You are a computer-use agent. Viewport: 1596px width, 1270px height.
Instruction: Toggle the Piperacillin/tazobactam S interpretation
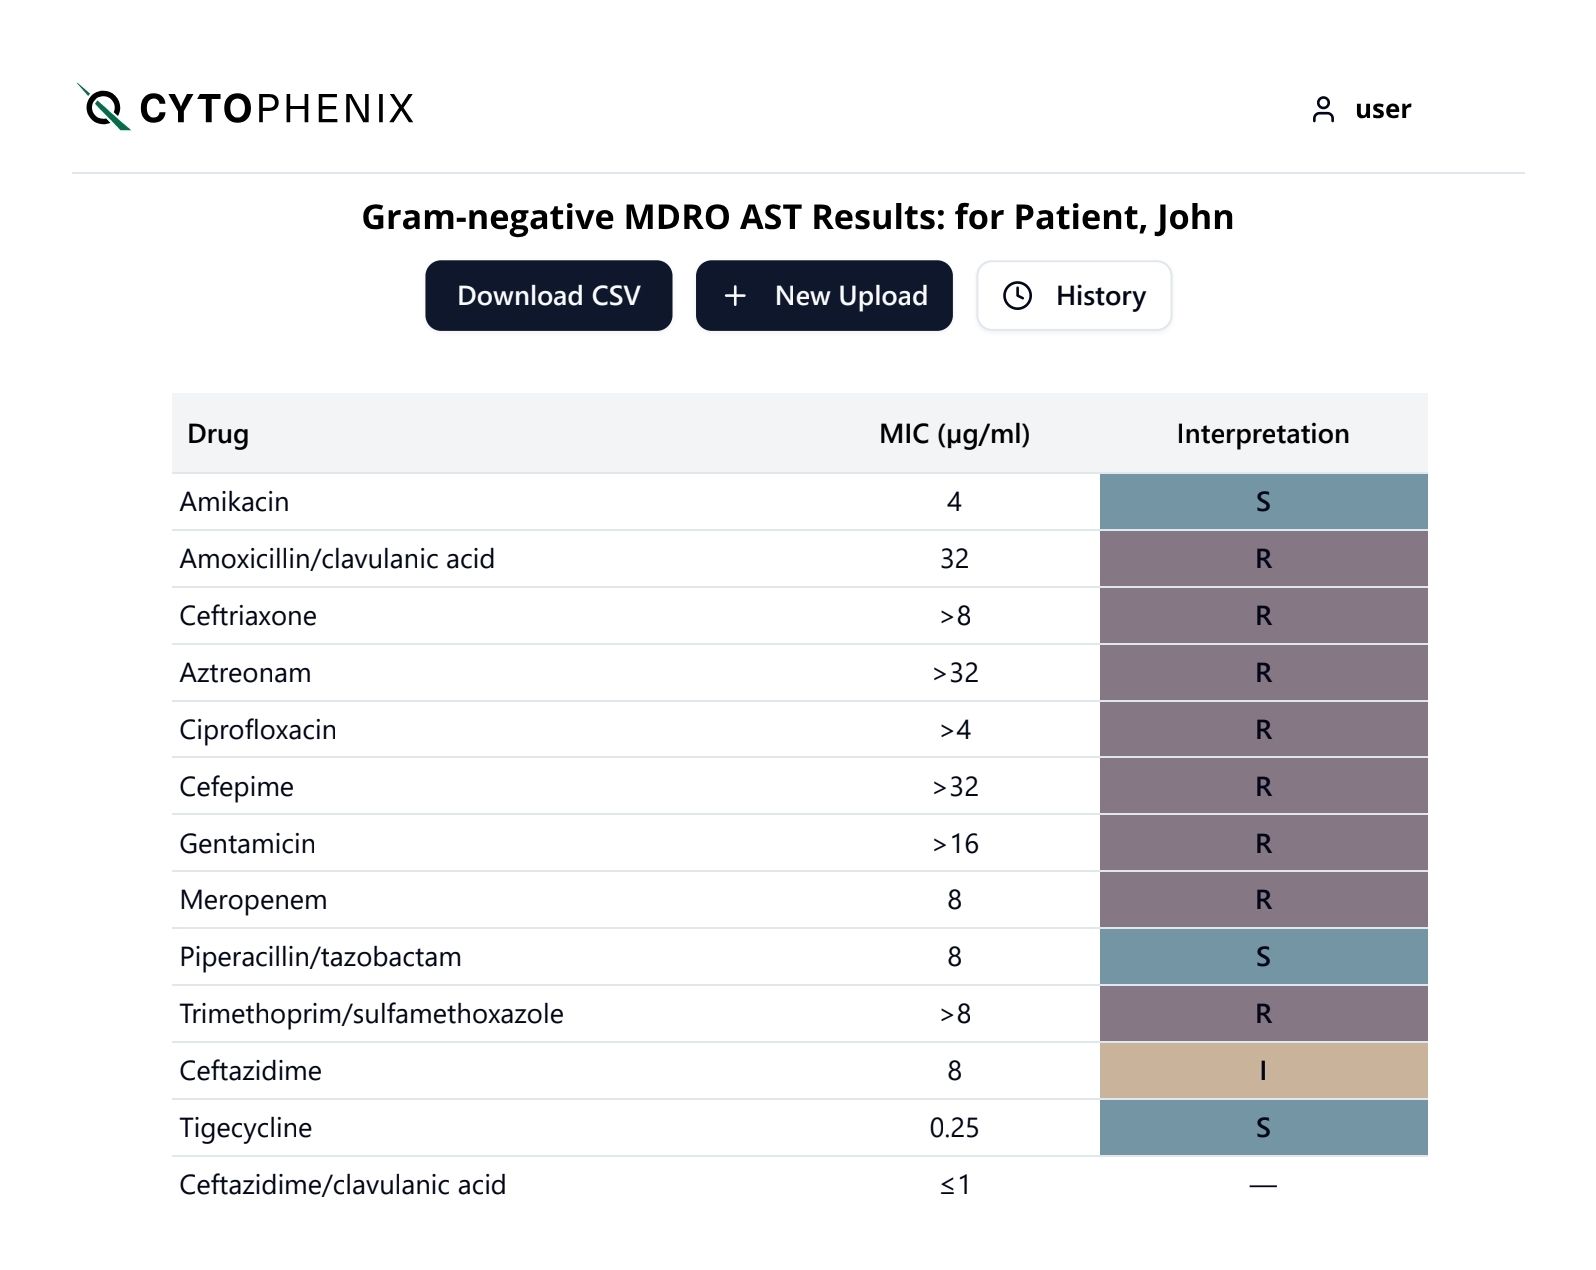1263,956
